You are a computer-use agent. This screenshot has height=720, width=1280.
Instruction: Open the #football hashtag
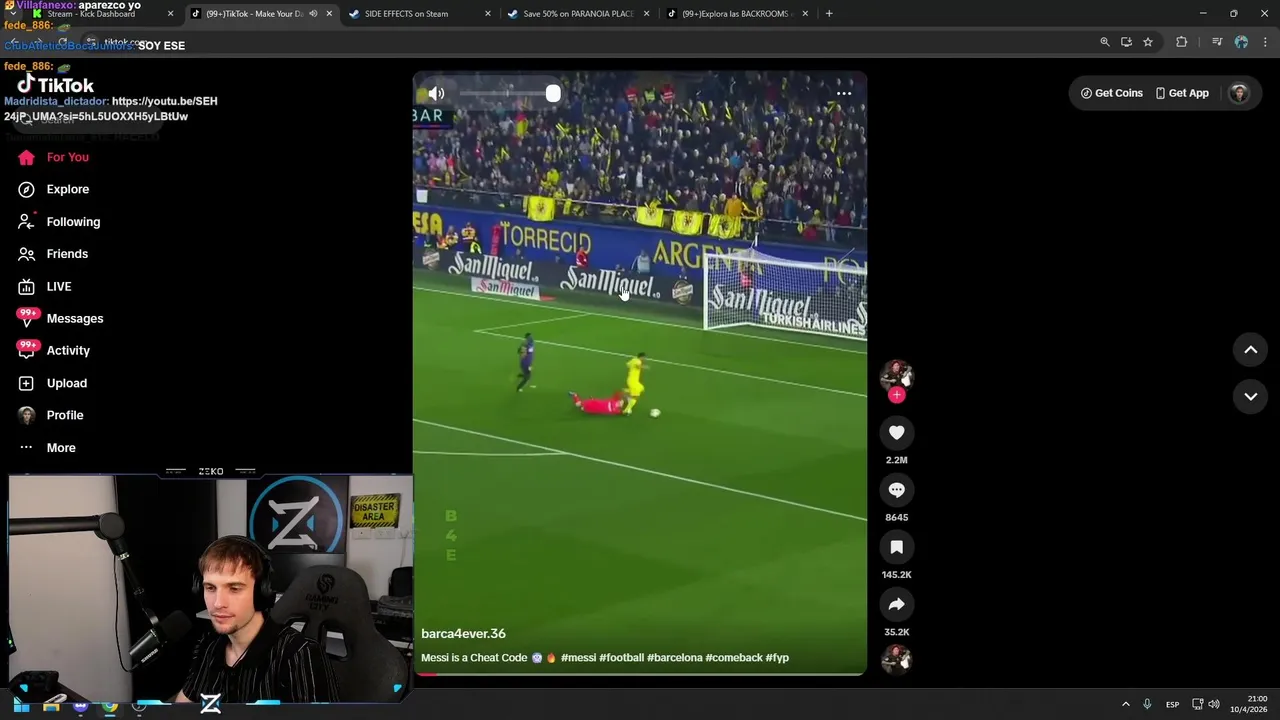(621, 658)
